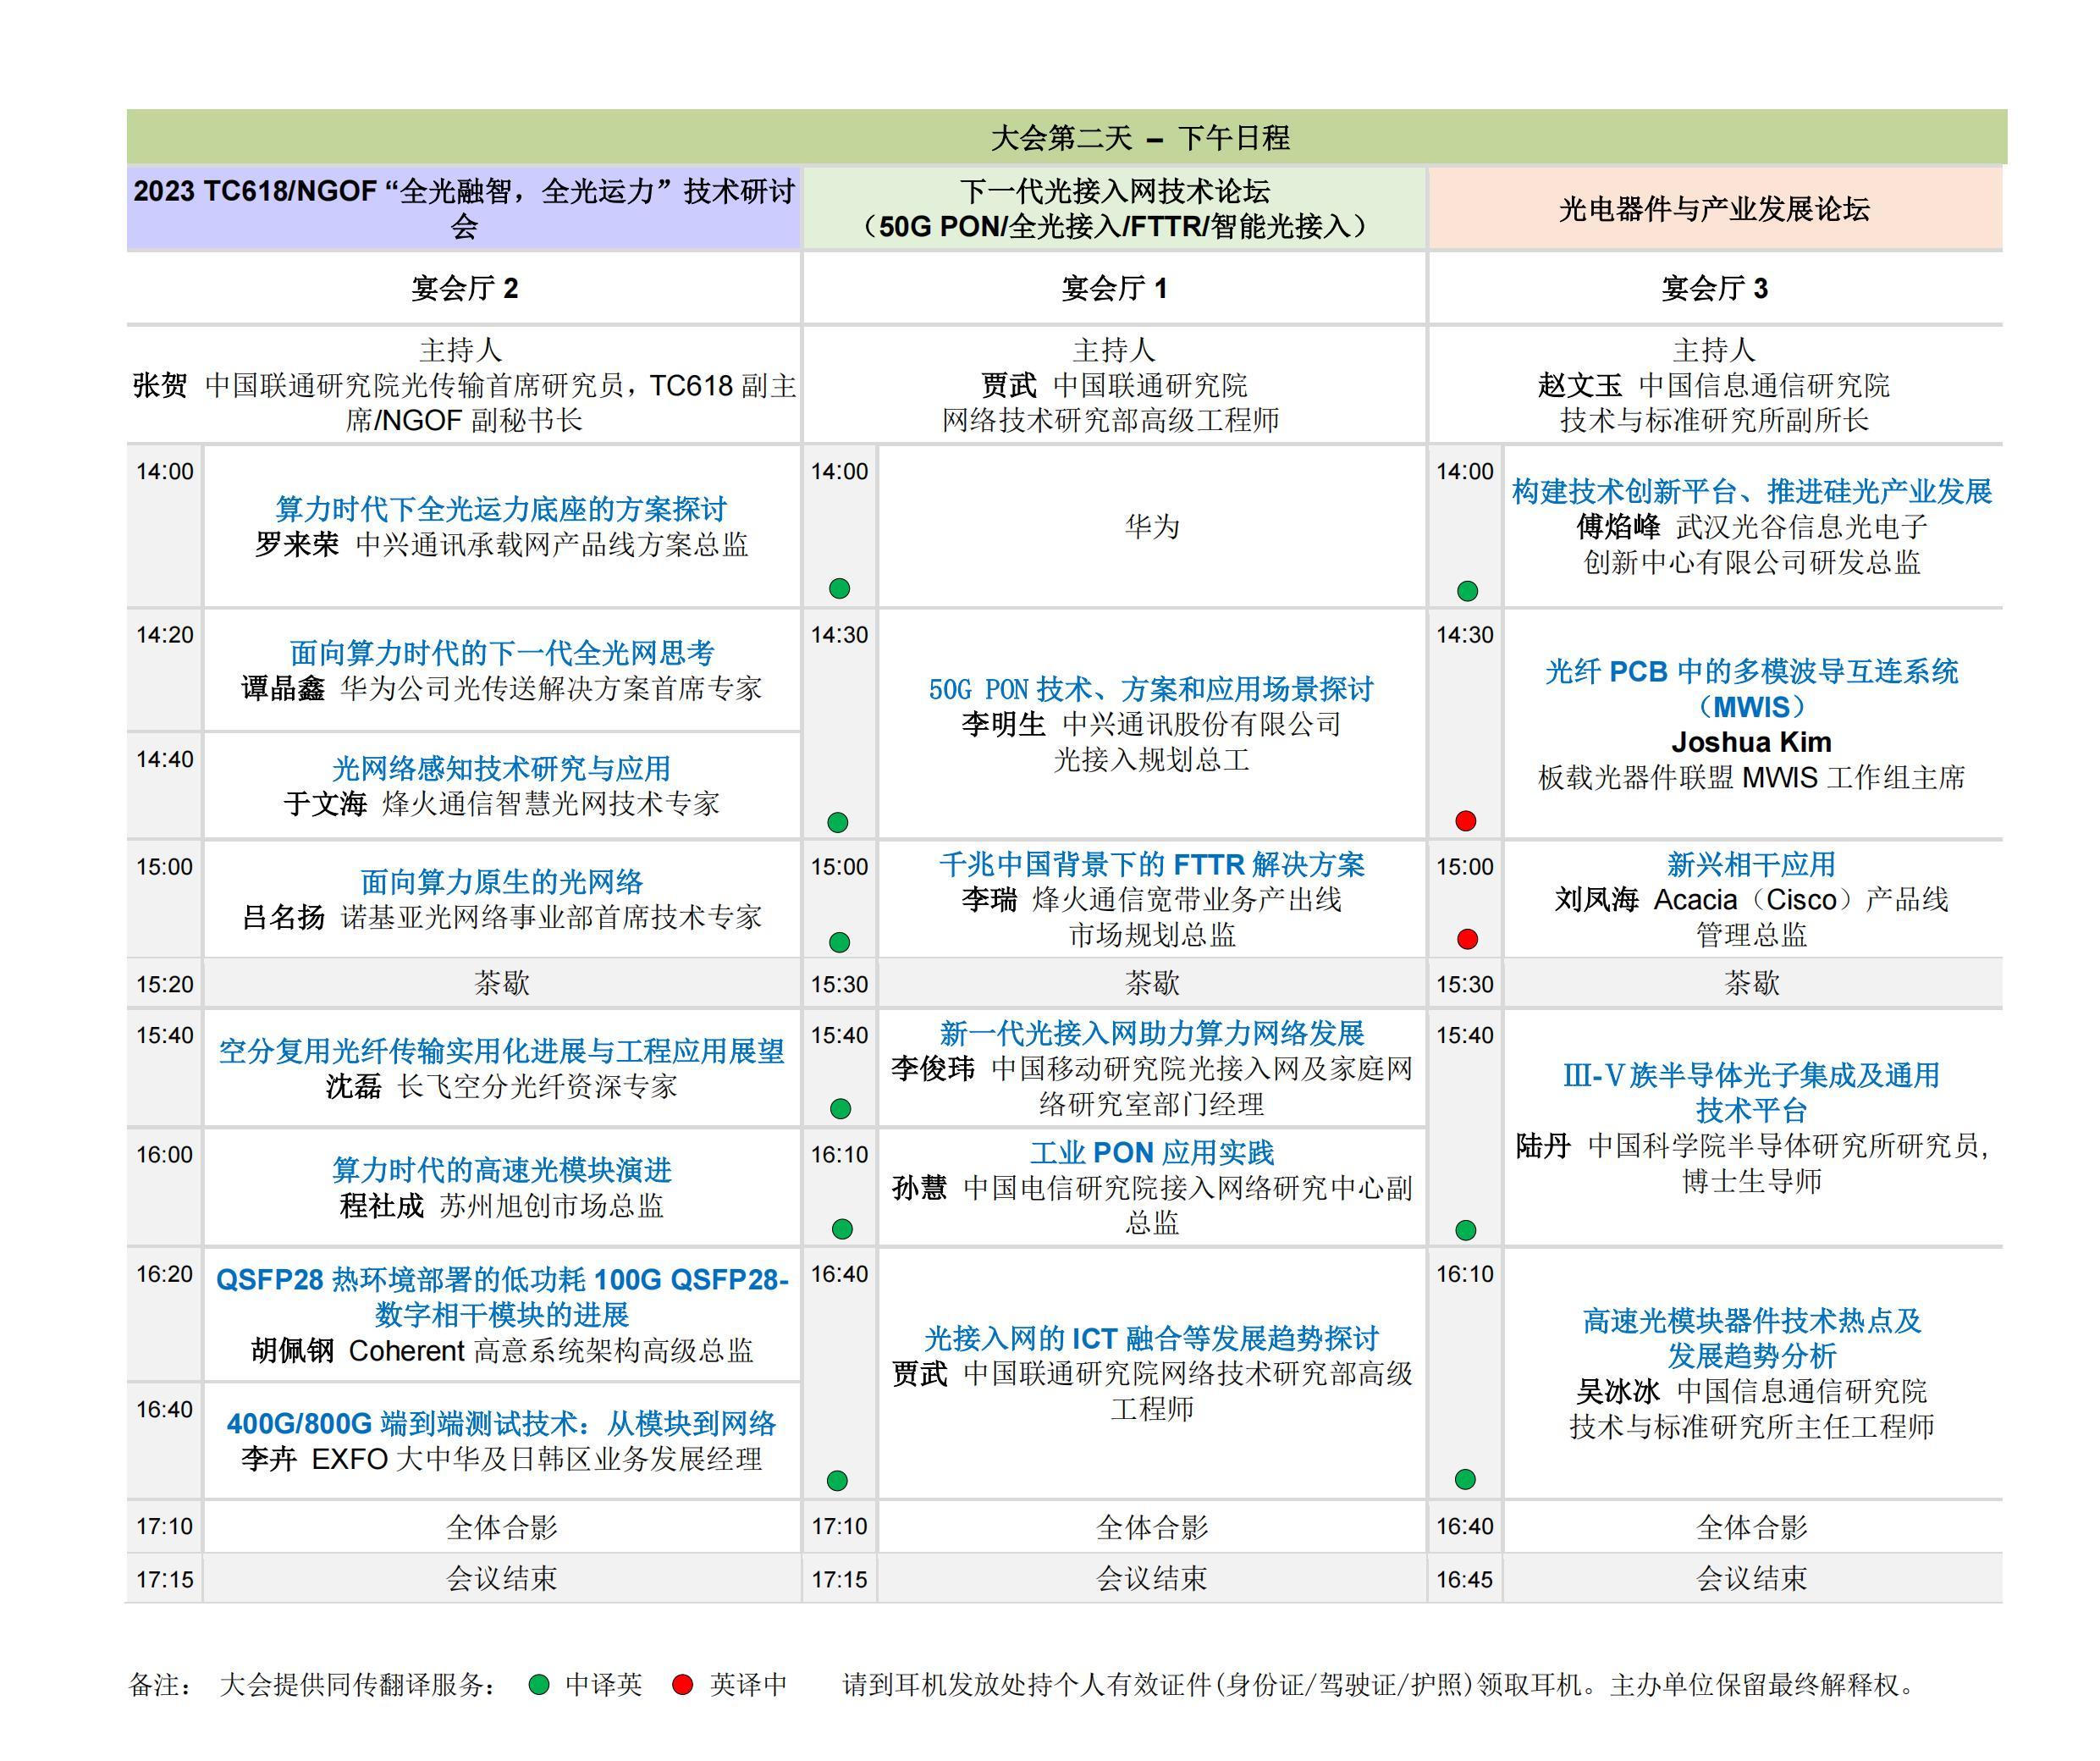The width and height of the screenshot is (2100, 1761).
Task: Click the green dot in Huawei 14:00 slot
Action: 839,588
